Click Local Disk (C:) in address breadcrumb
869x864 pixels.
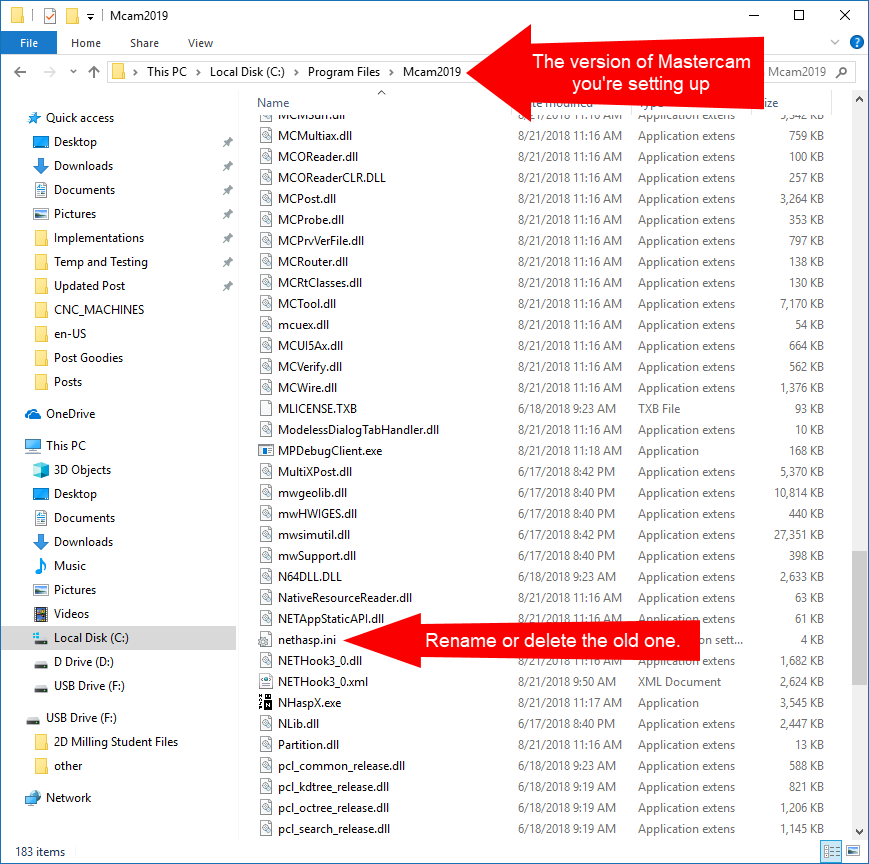[x=247, y=72]
